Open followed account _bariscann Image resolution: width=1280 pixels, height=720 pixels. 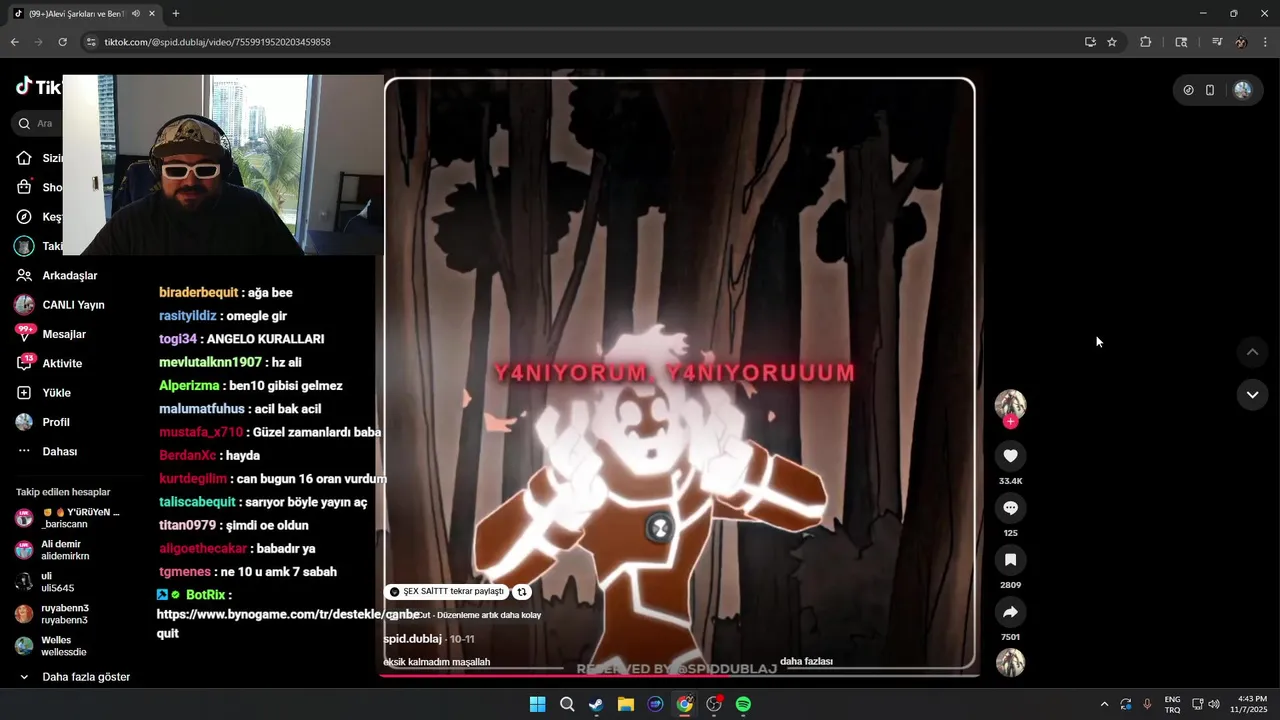point(67,518)
